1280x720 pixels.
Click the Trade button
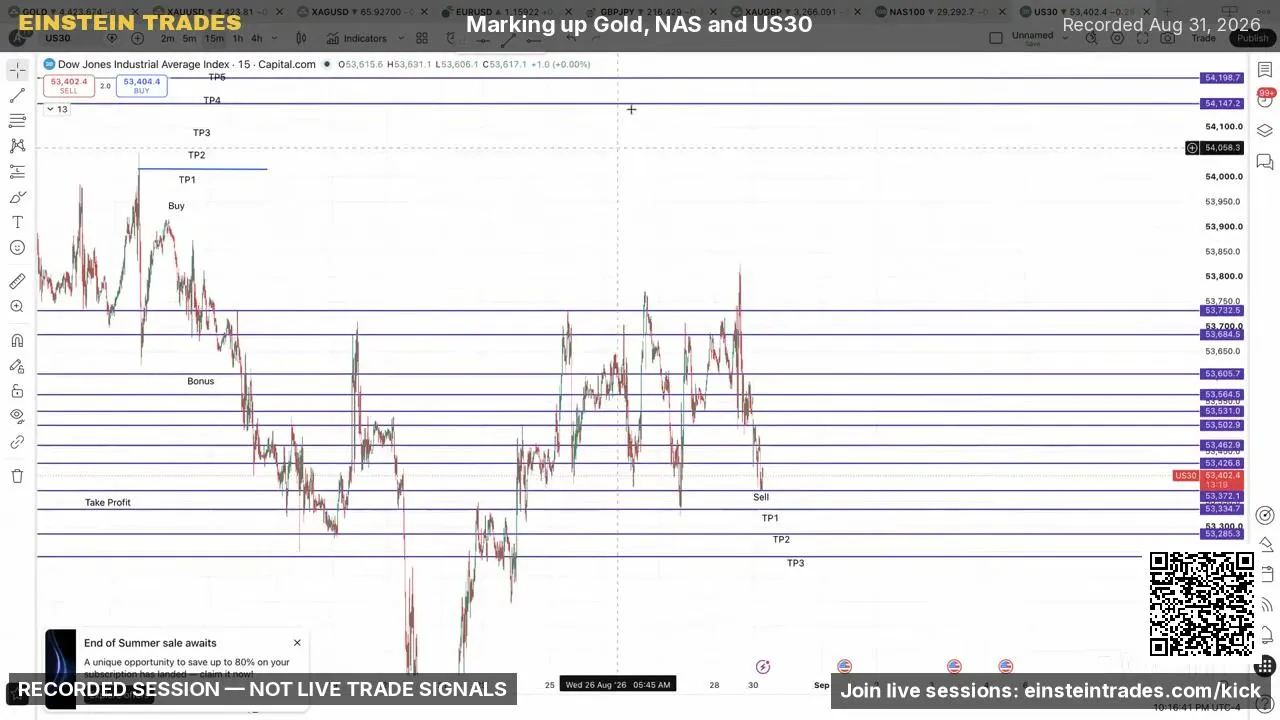point(1203,38)
